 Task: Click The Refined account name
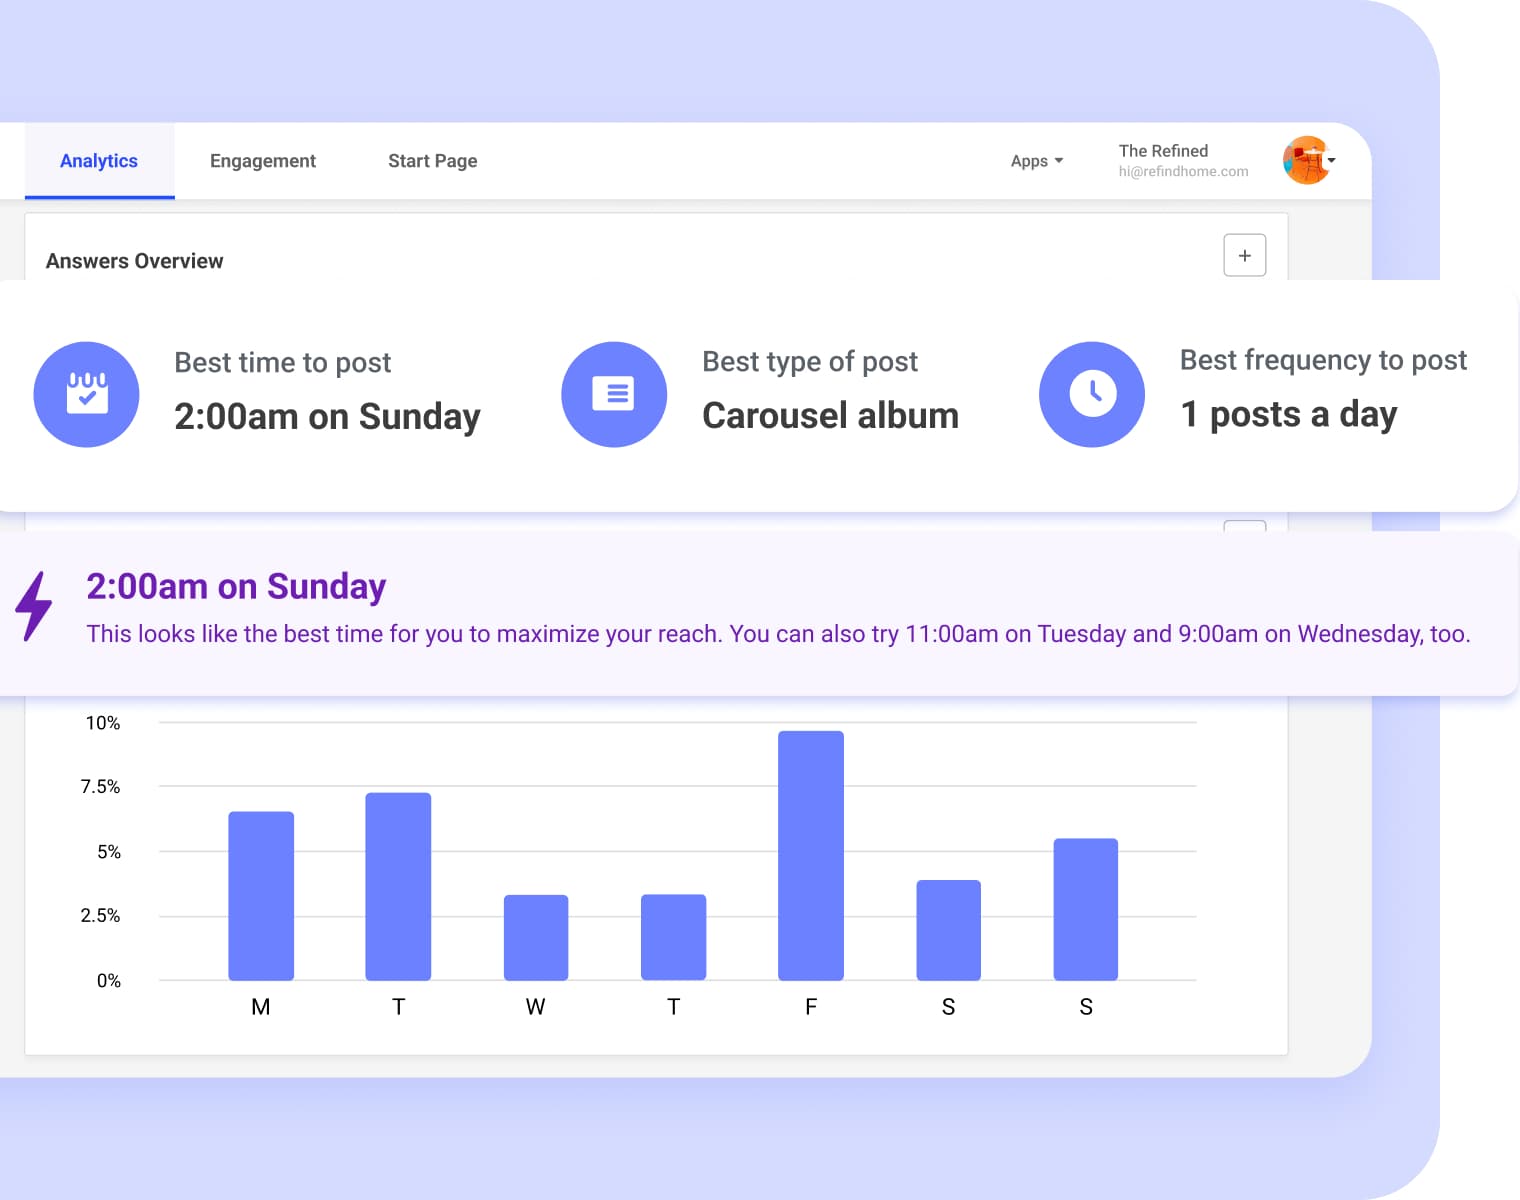pos(1163,151)
